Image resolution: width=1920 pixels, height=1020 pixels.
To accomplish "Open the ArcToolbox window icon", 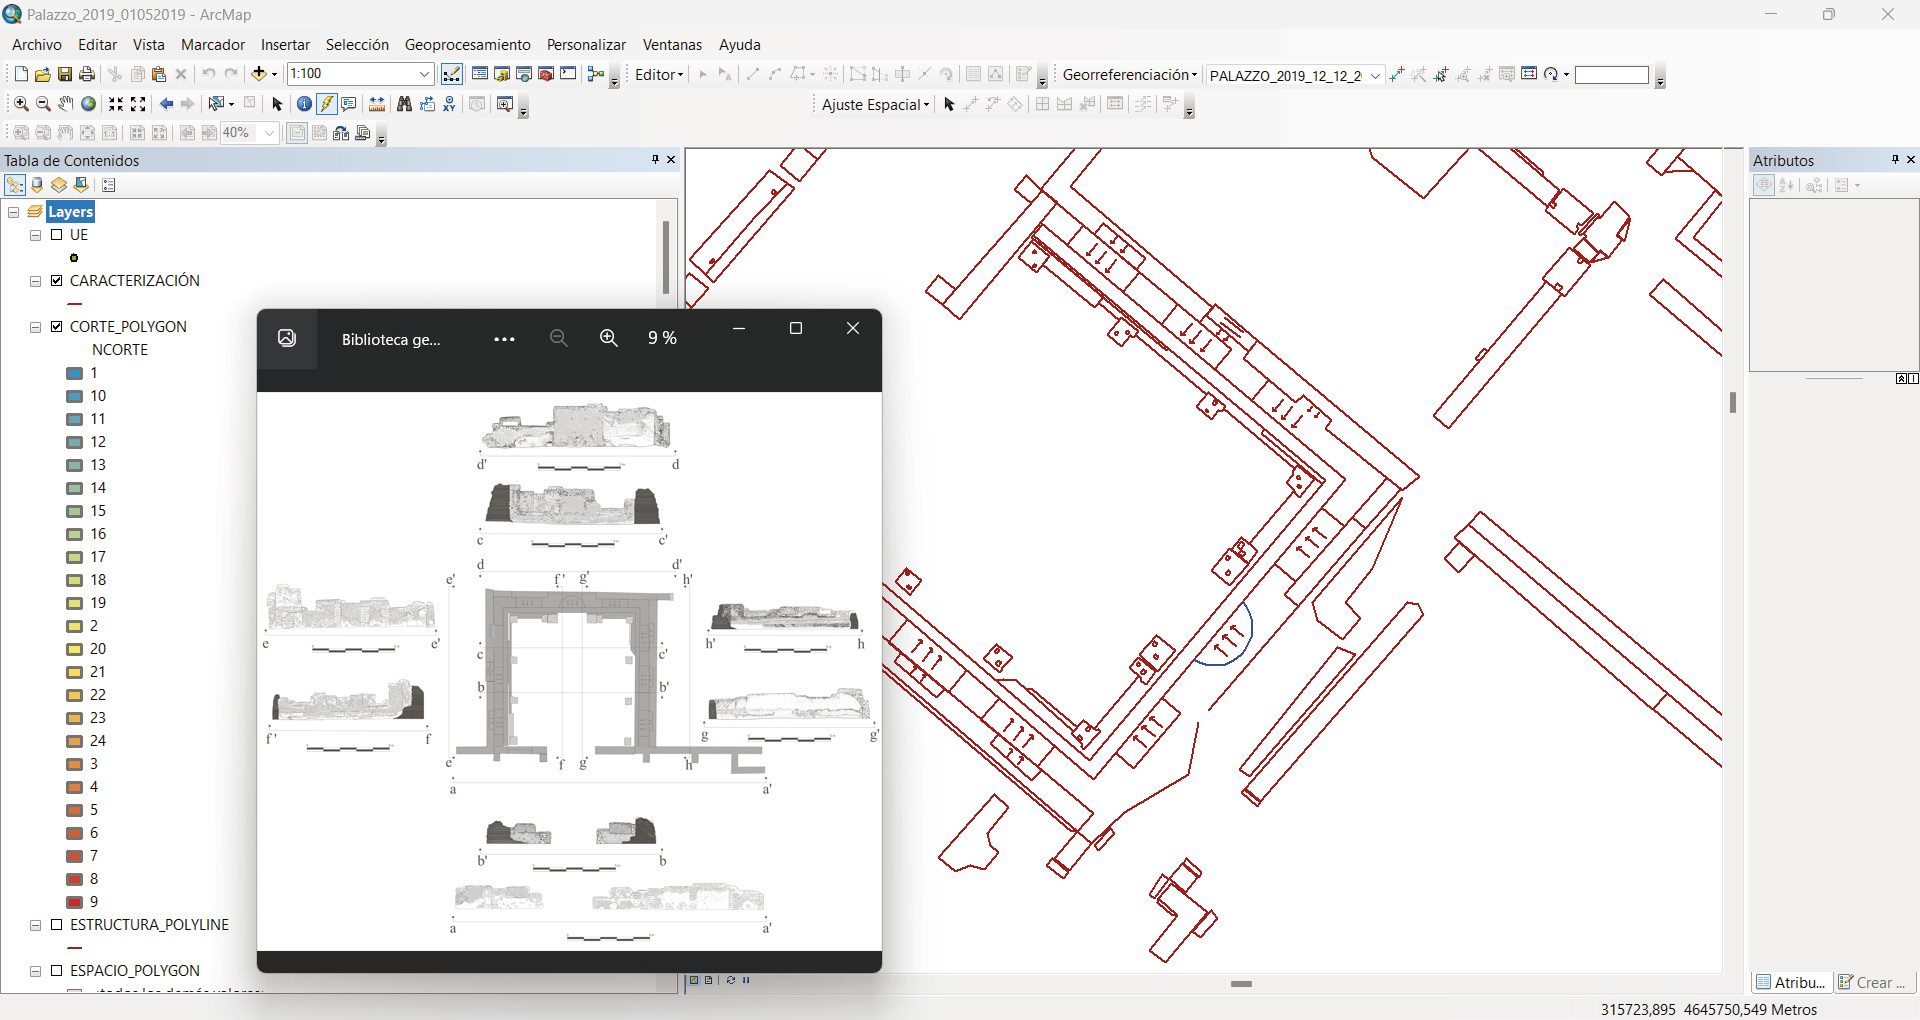I will [x=546, y=74].
